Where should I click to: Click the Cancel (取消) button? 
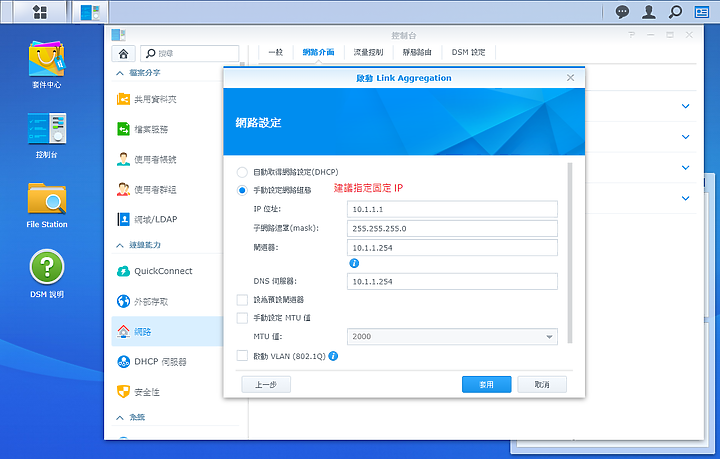tap(542, 385)
